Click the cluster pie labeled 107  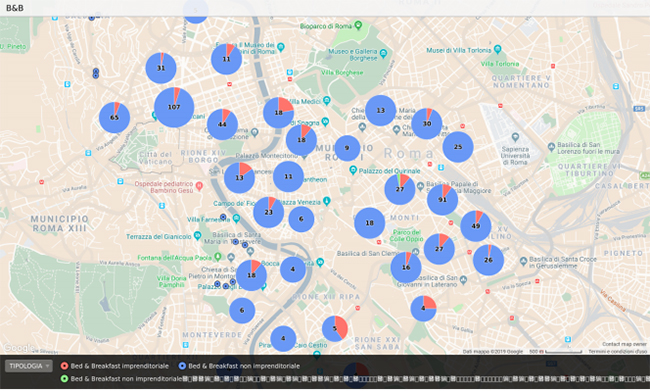[174, 107]
